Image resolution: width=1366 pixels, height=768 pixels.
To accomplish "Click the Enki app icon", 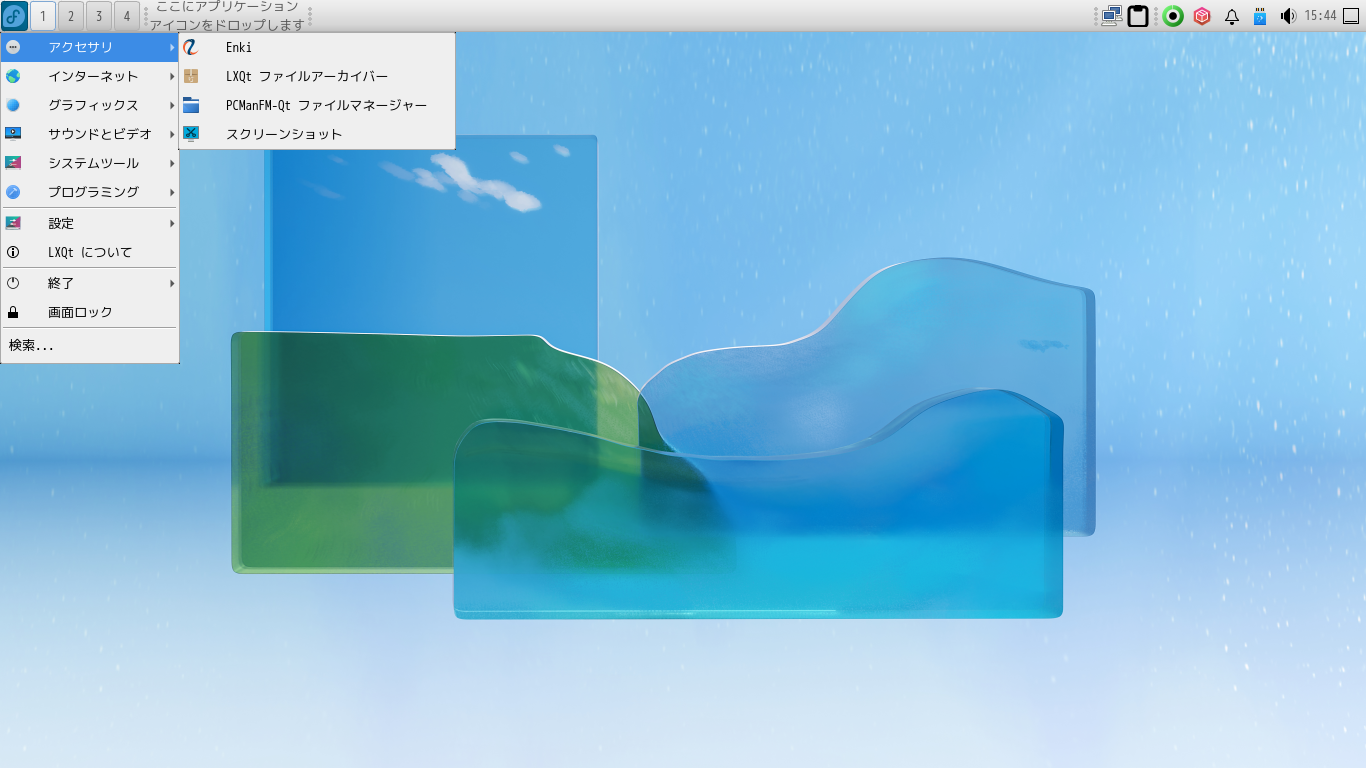I will pos(191,47).
